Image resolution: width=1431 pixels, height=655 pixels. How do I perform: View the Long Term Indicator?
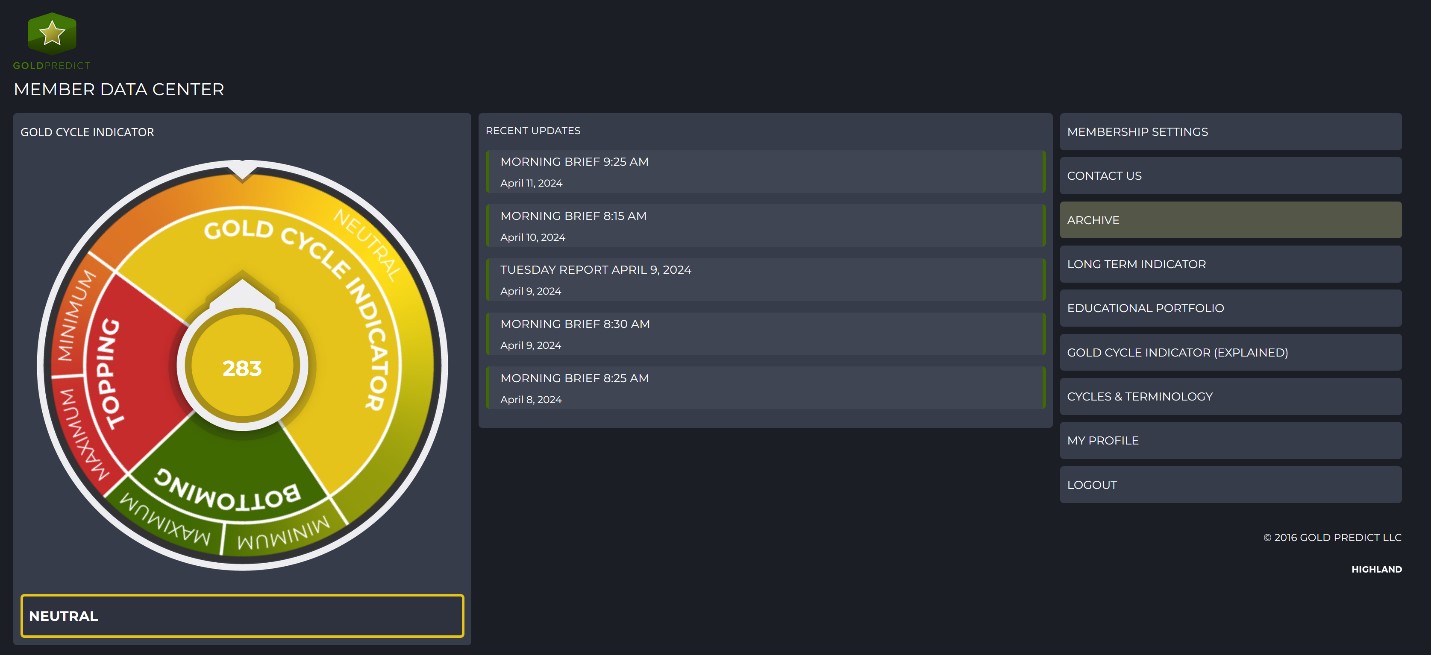coord(1231,264)
